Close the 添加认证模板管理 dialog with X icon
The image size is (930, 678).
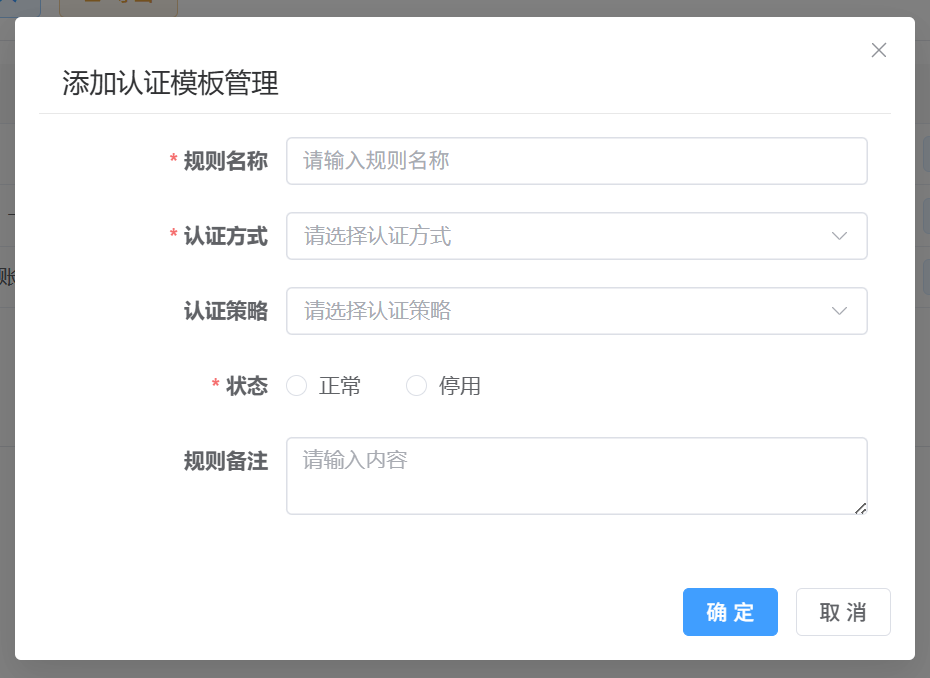(x=879, y=50)
